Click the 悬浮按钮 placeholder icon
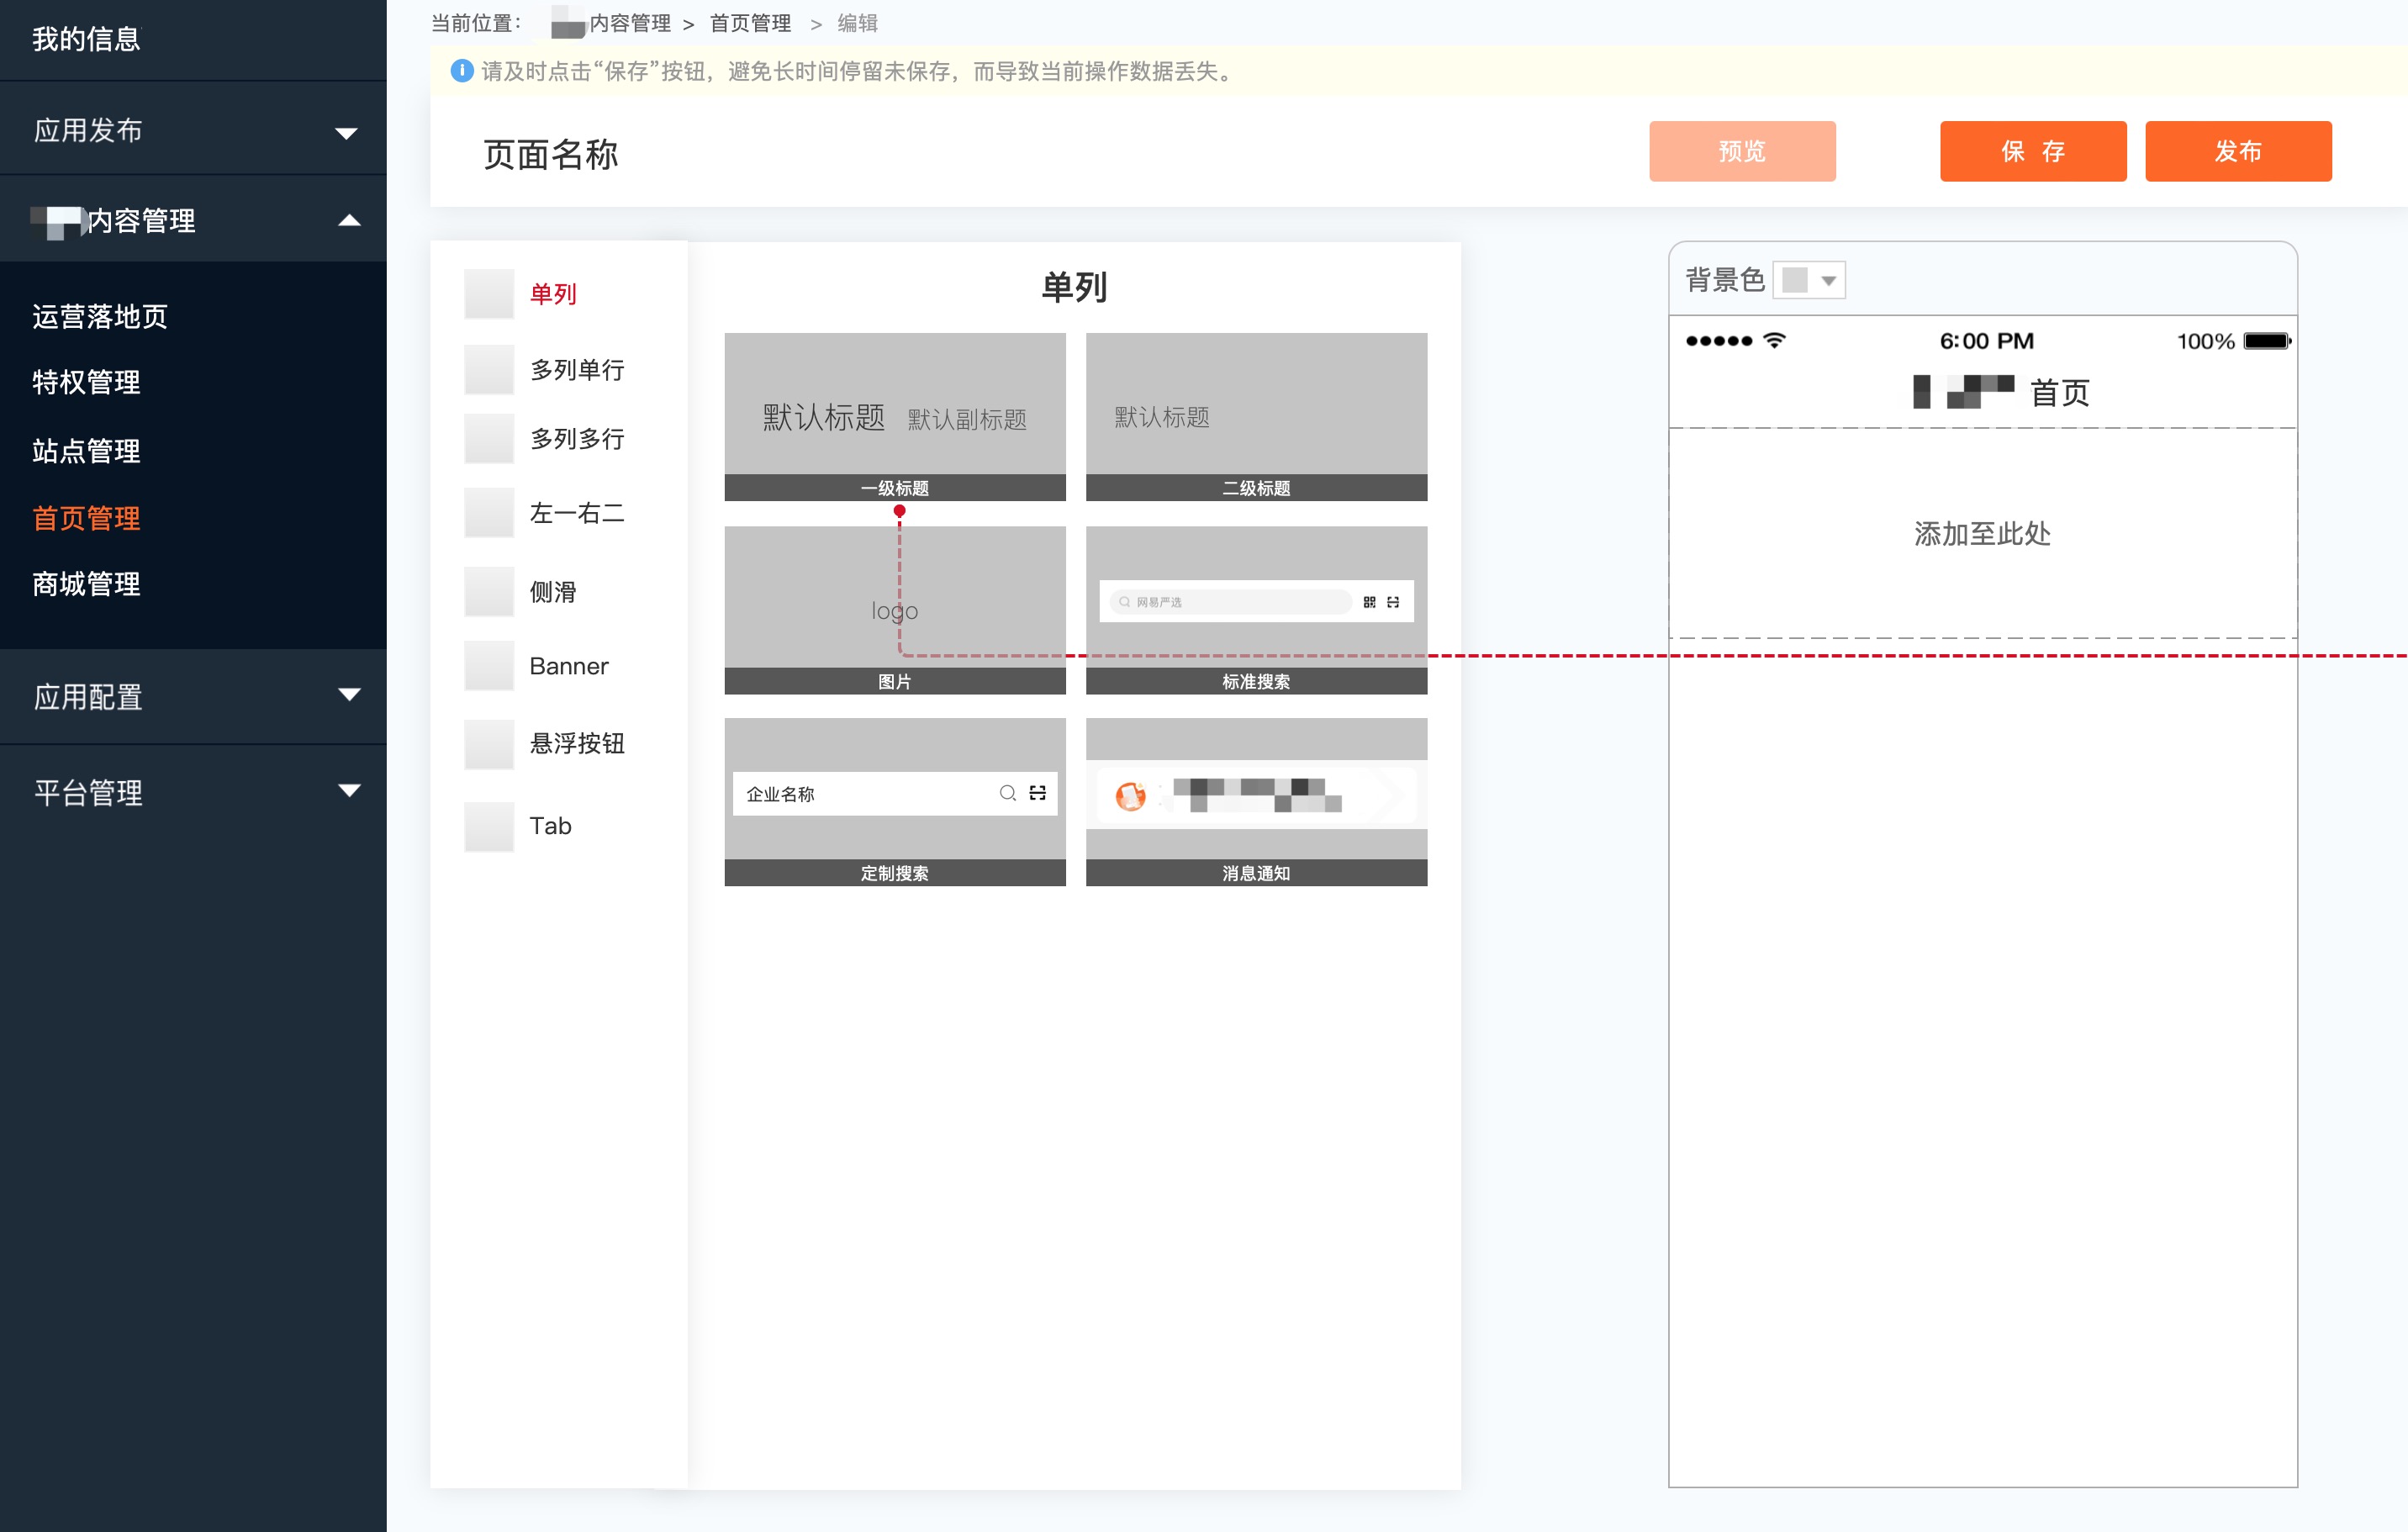2408x1532 pixels. click(489, 744)
